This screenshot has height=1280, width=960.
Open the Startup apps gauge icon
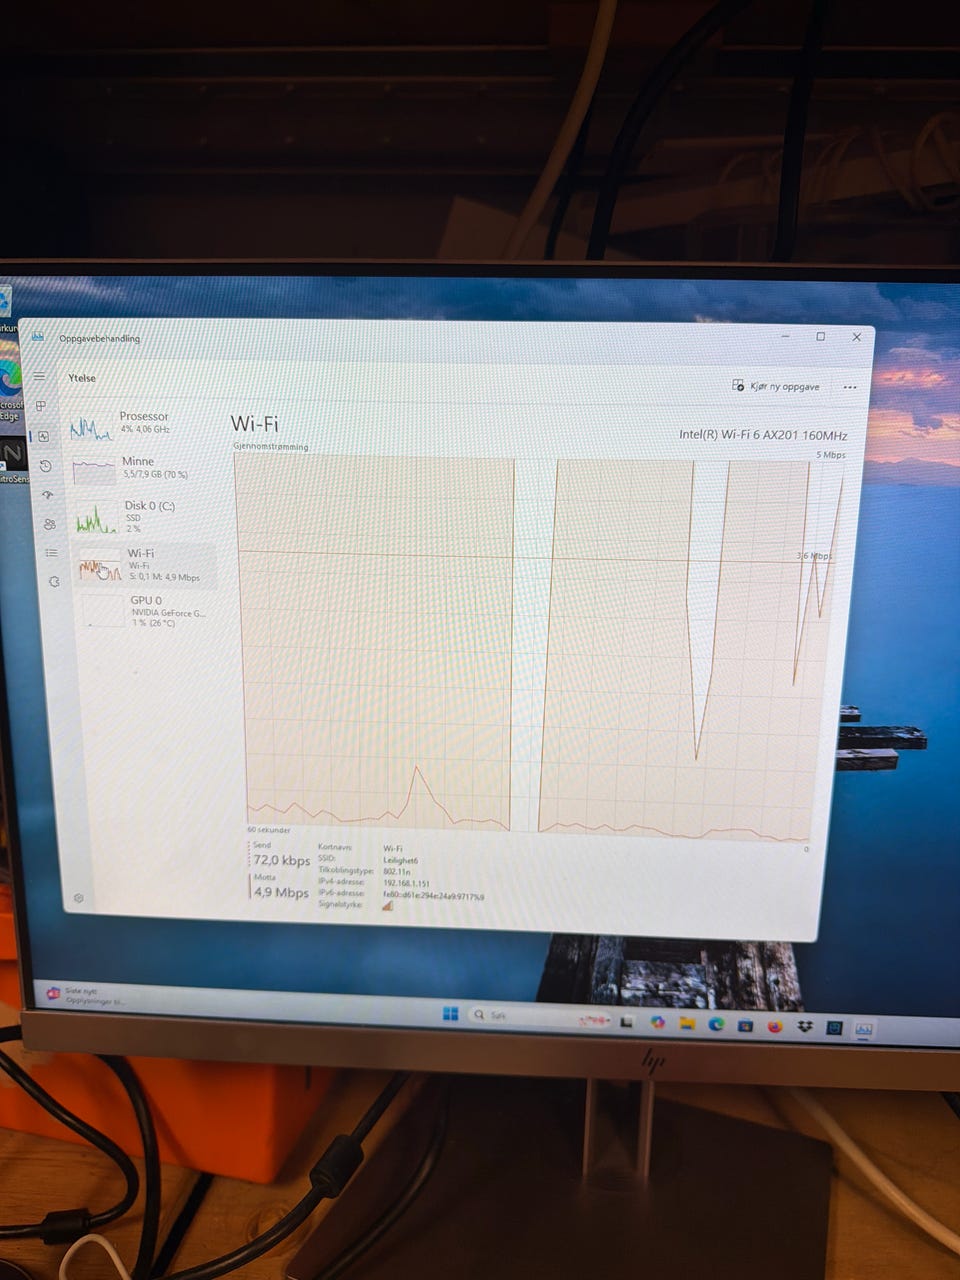[x=47, y=495]
